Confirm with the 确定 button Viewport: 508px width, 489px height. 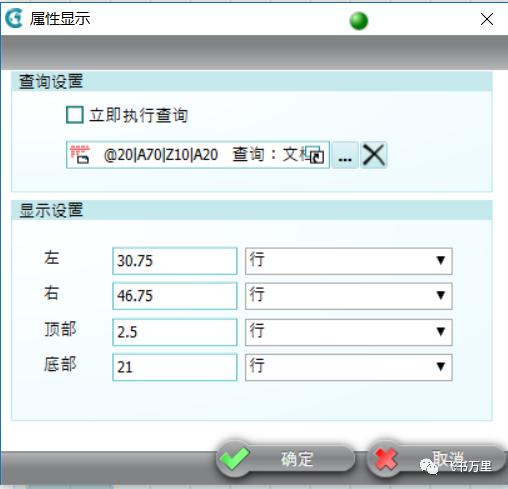point(285,459)
